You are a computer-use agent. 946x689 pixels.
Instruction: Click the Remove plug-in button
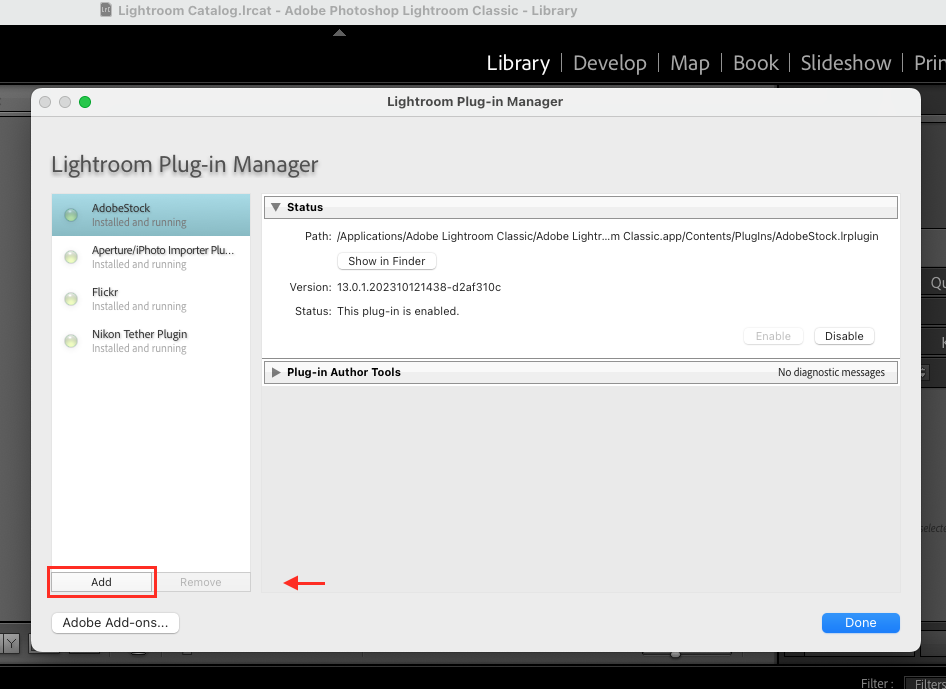(x=201, y=582)
